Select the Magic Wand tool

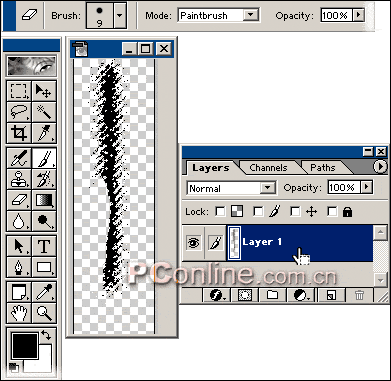(44, 112)
